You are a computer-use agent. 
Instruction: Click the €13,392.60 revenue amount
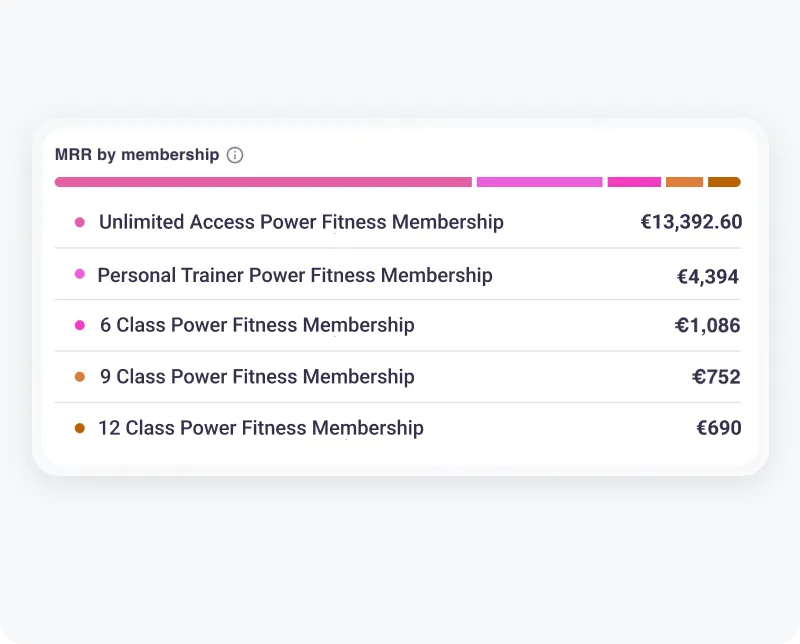click(x=691, y=222)
